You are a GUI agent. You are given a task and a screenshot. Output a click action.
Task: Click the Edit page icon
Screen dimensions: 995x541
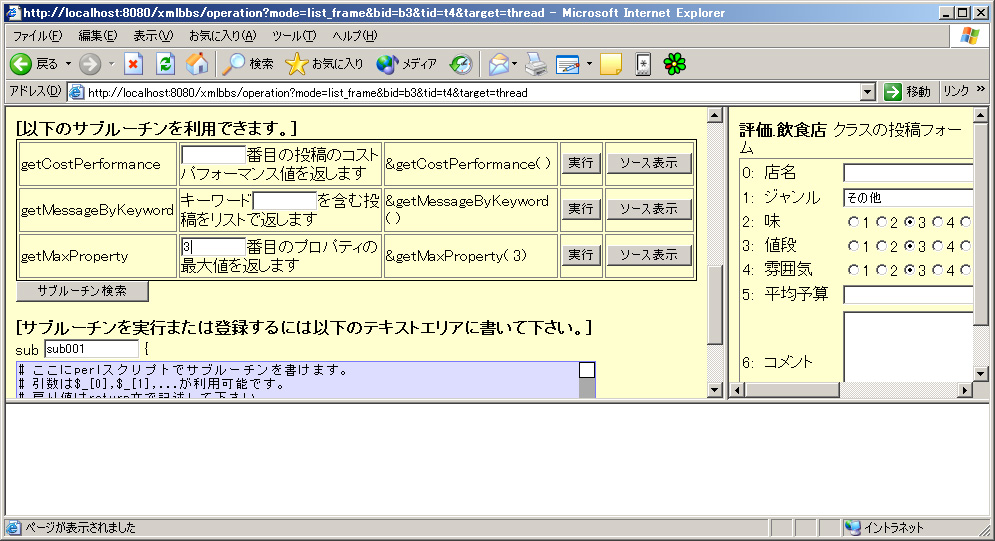click(x=567, y=64)
